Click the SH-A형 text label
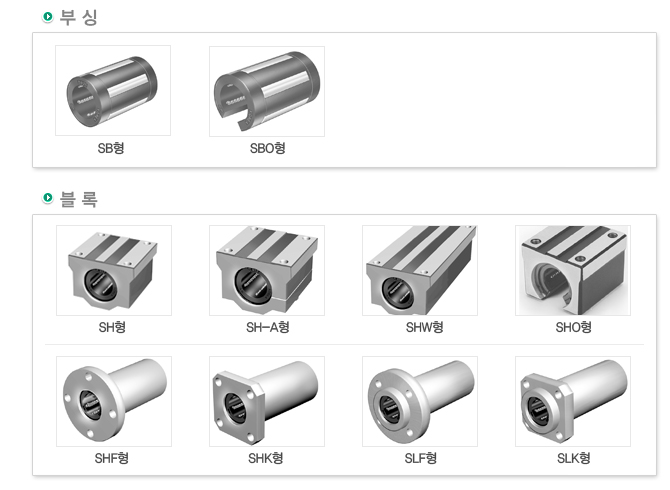The image size is (670, 490). click(x=267, y=327)
